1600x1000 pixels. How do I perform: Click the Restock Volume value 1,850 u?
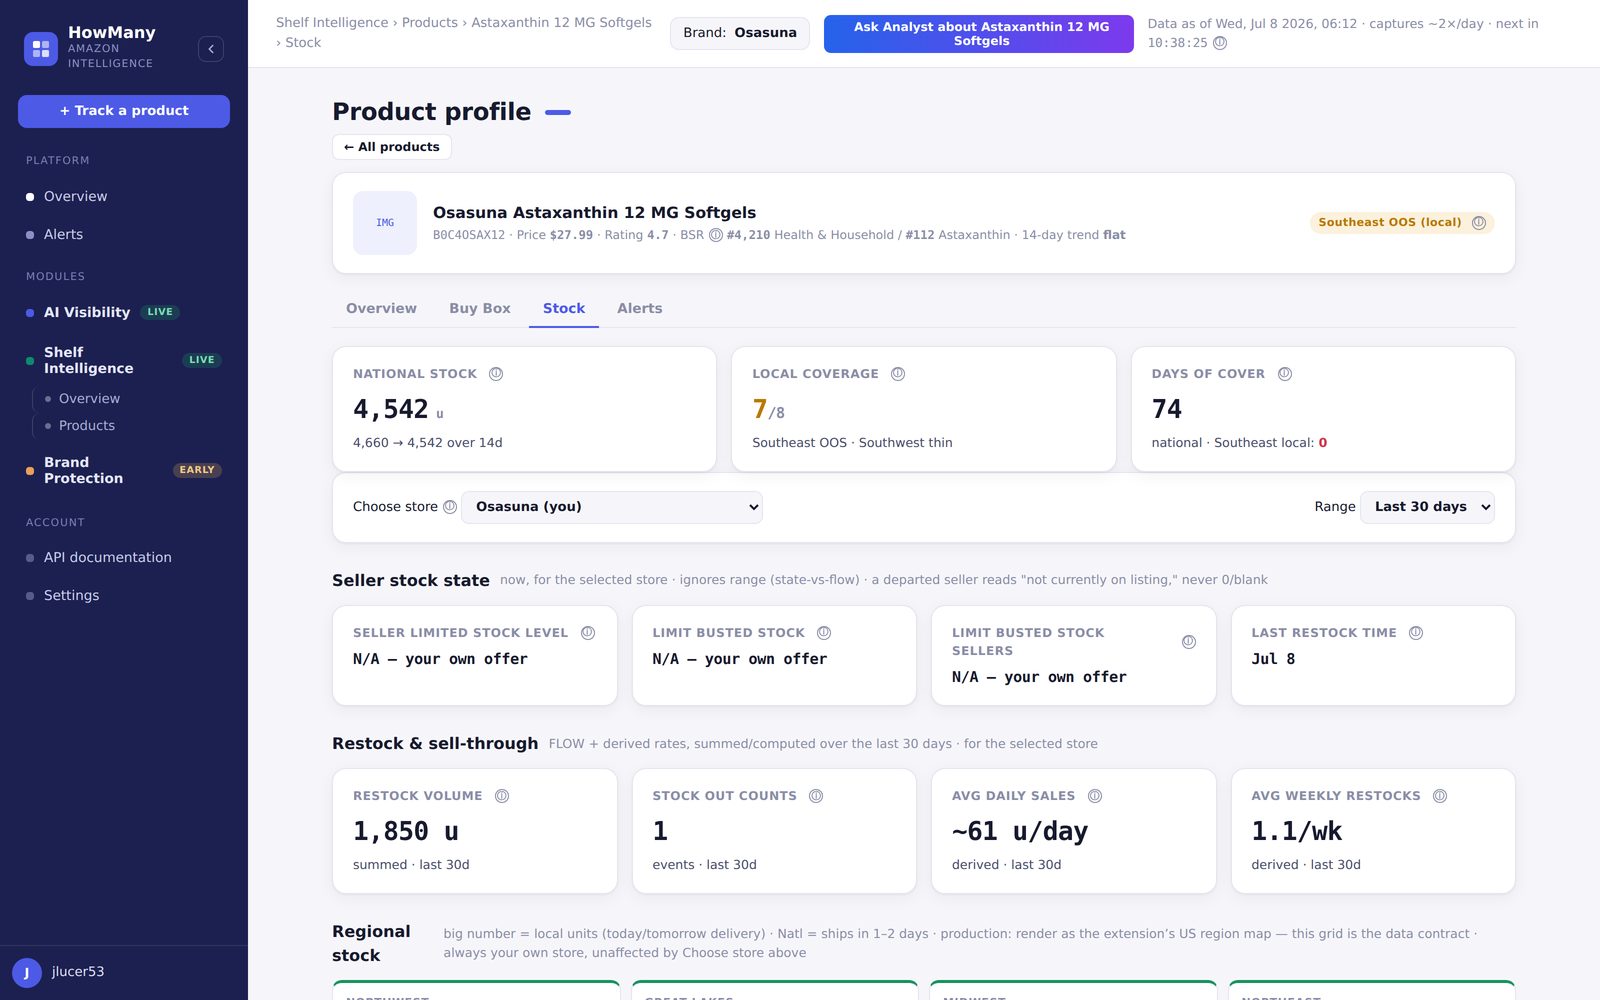(x=406, y=832)
